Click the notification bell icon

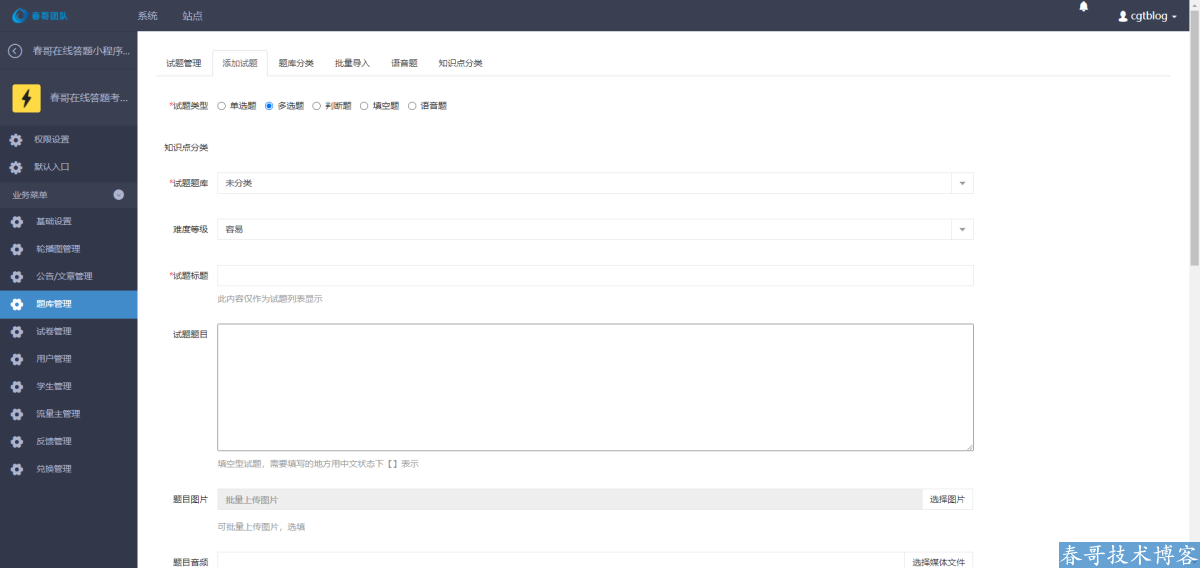1083,7
